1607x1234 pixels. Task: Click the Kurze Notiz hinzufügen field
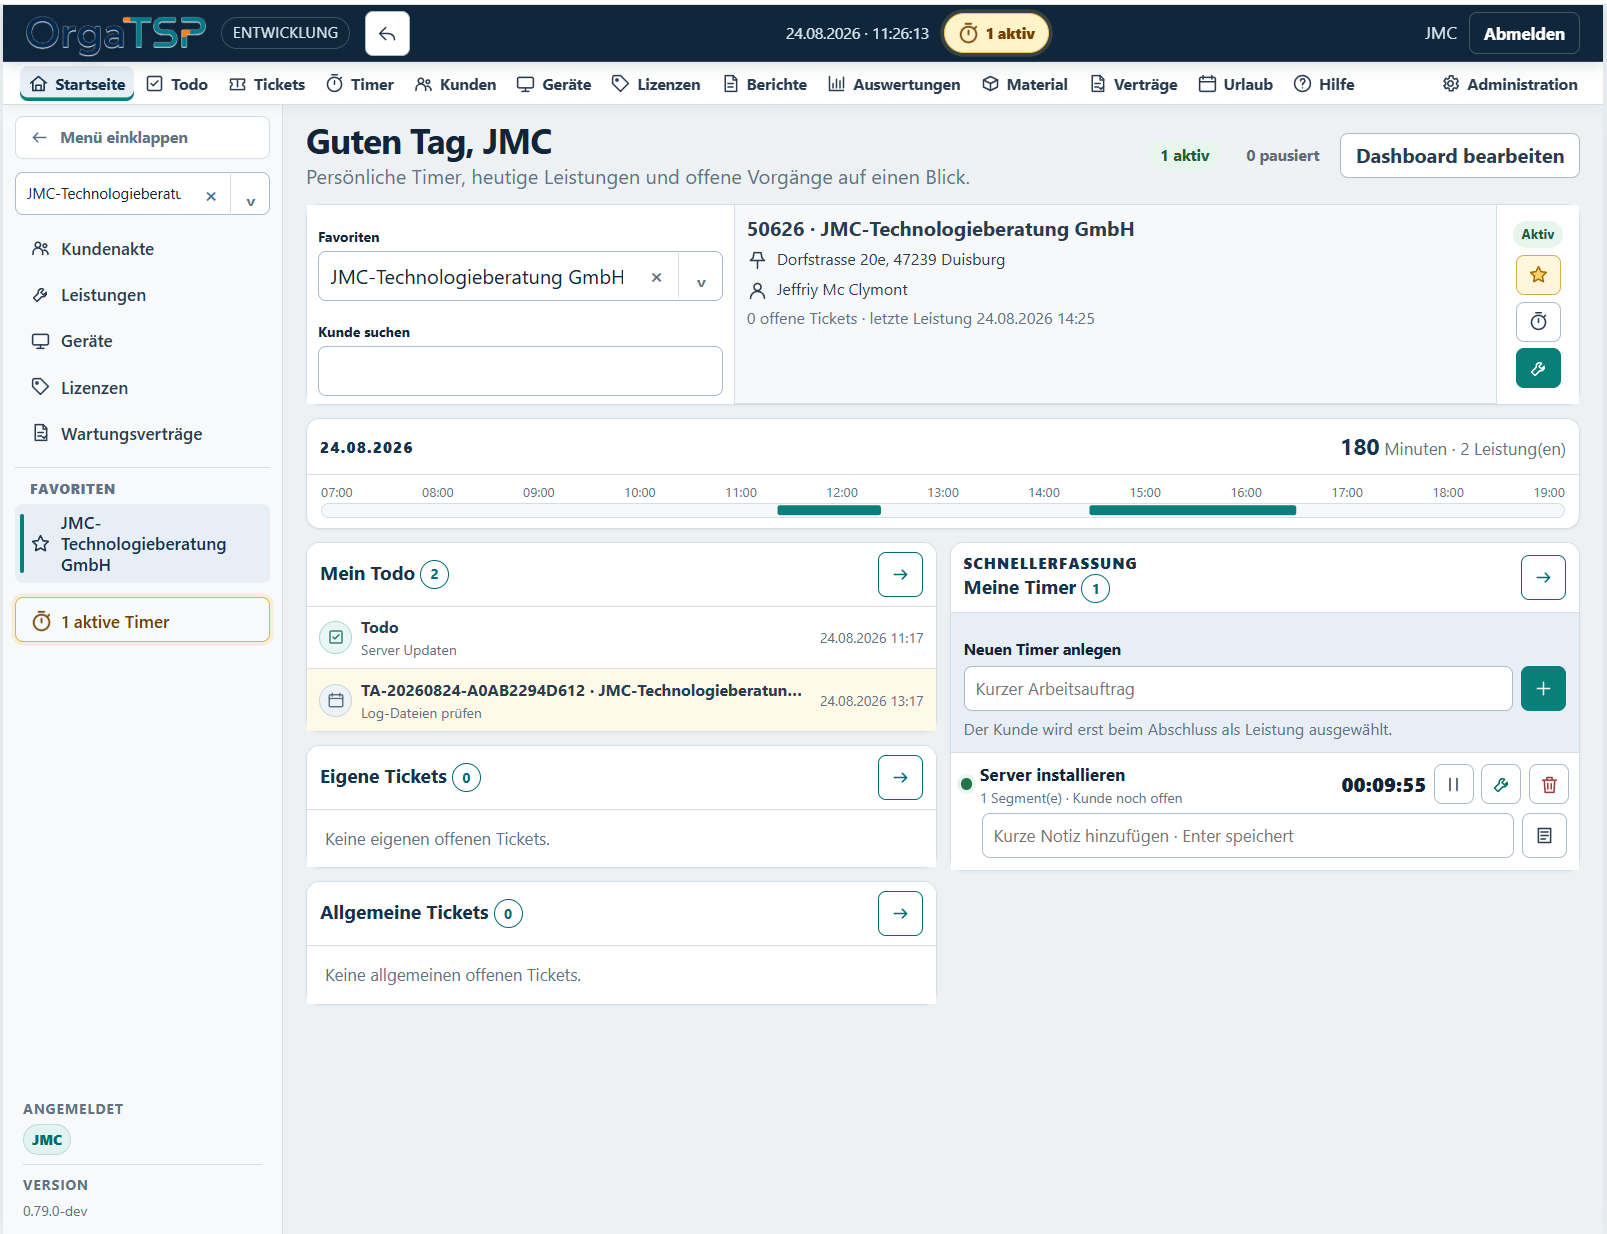pyautogui.click(x=1248, y=836)
